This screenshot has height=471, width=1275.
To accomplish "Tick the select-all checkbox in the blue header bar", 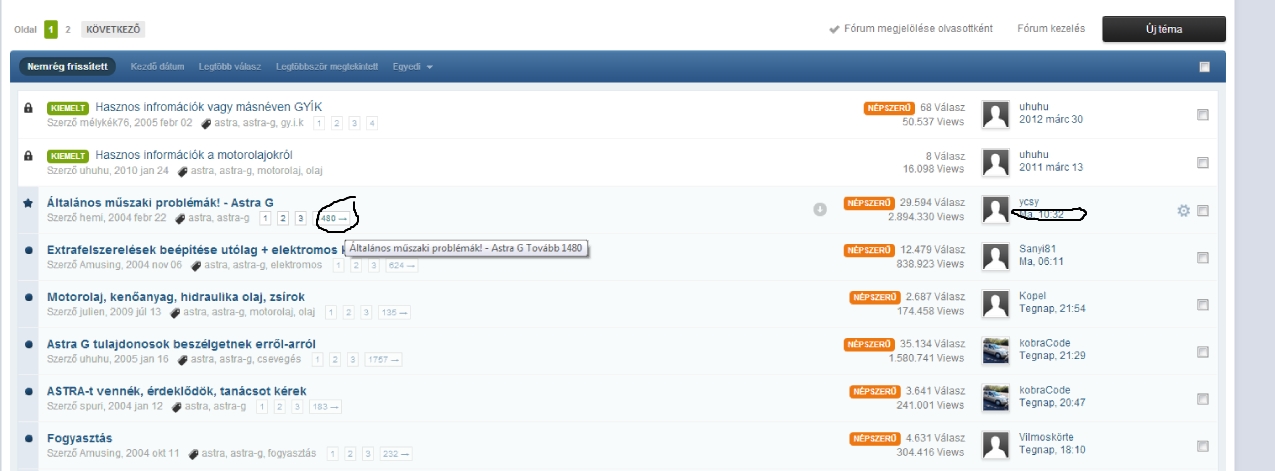I will (x=1204, y=67).
